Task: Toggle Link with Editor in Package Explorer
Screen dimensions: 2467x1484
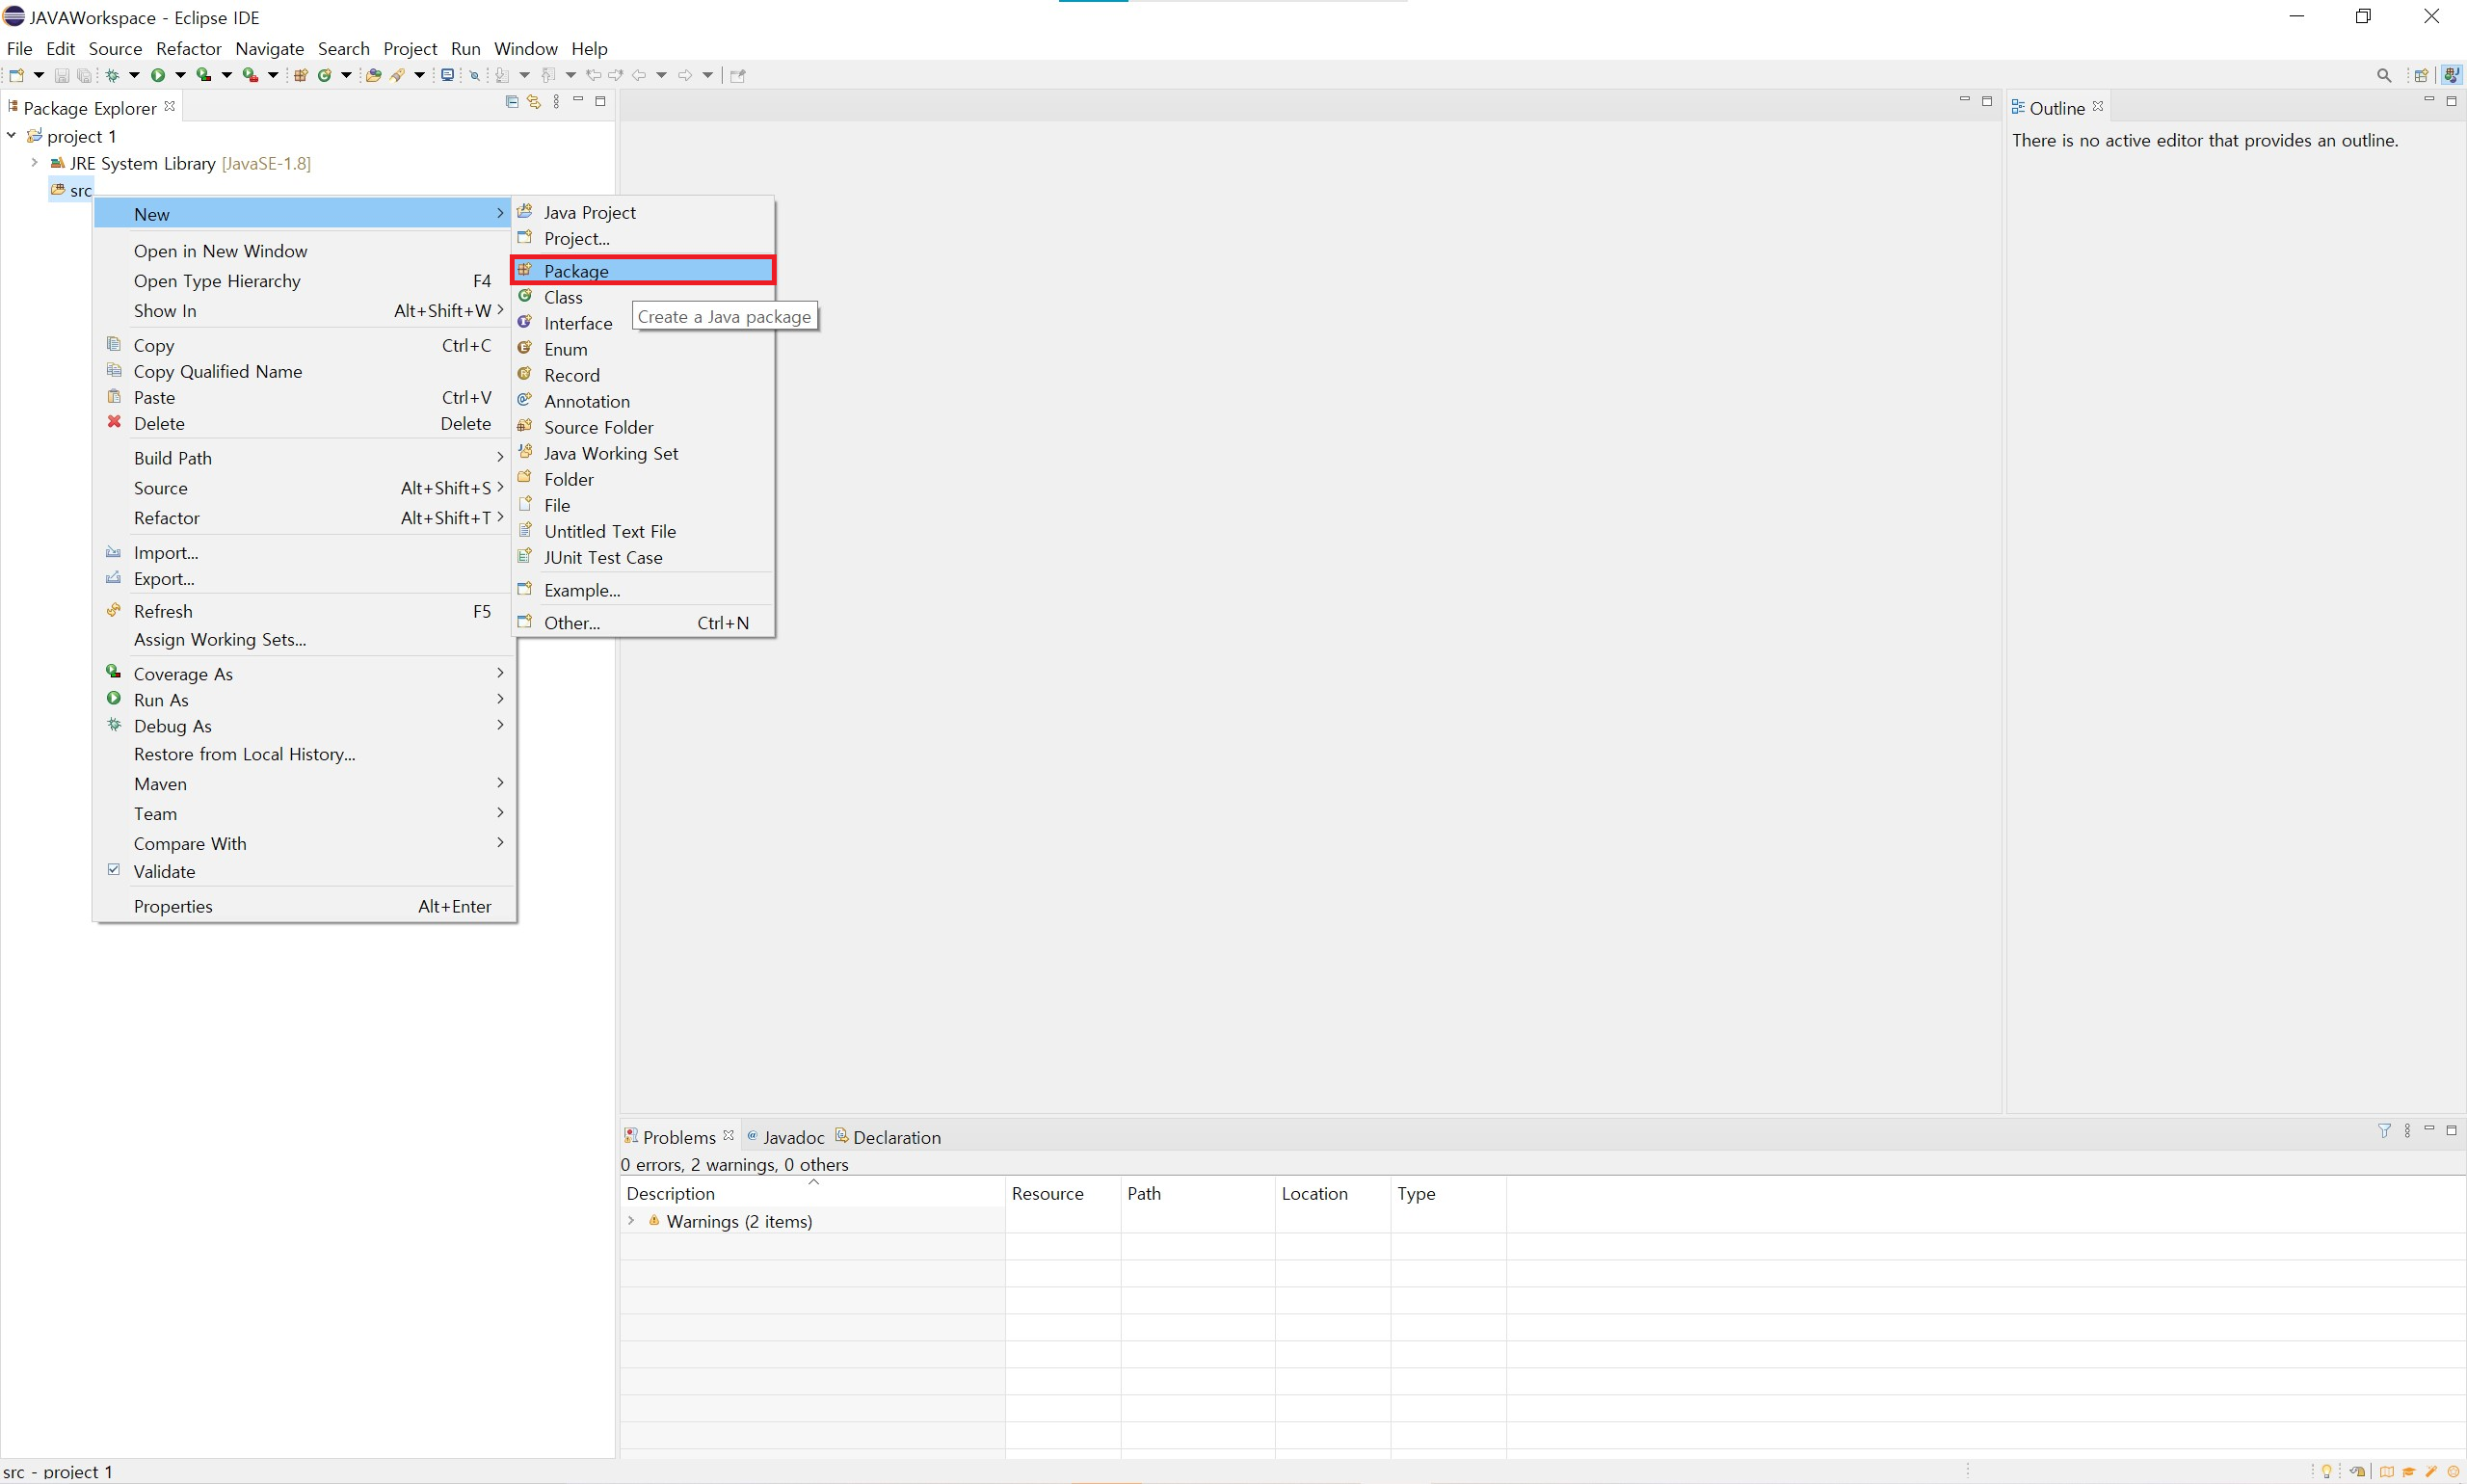Action: [x=534, y=102]
